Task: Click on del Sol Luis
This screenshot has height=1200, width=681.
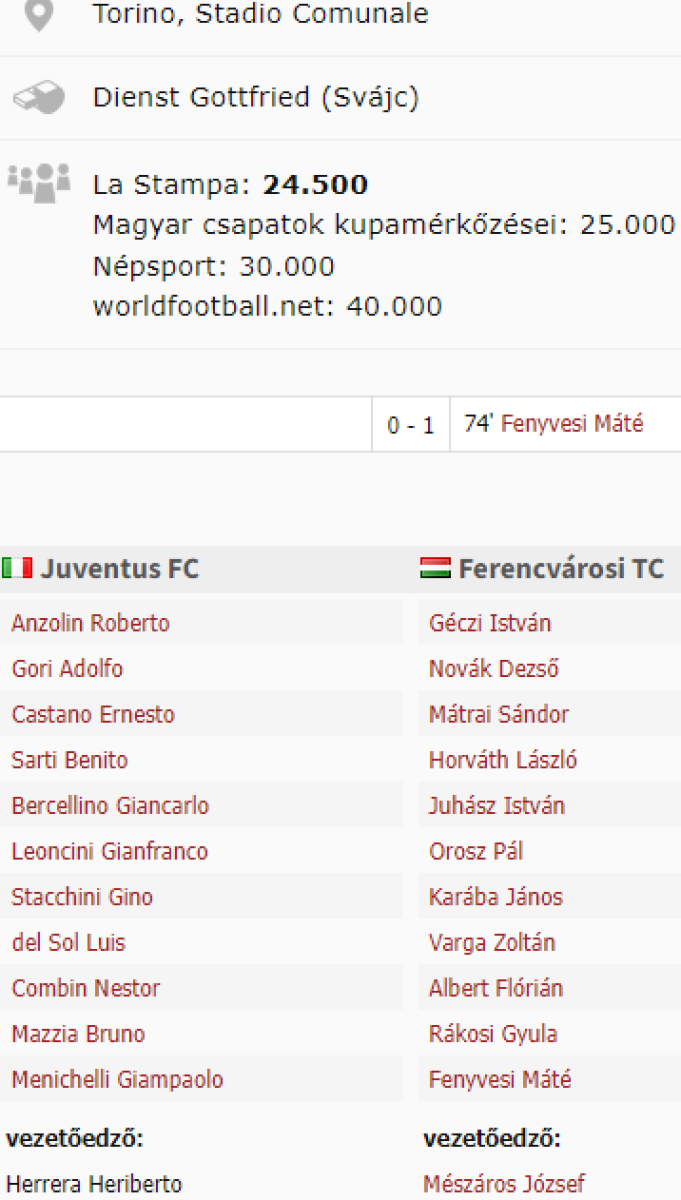Action: (68, 942)
